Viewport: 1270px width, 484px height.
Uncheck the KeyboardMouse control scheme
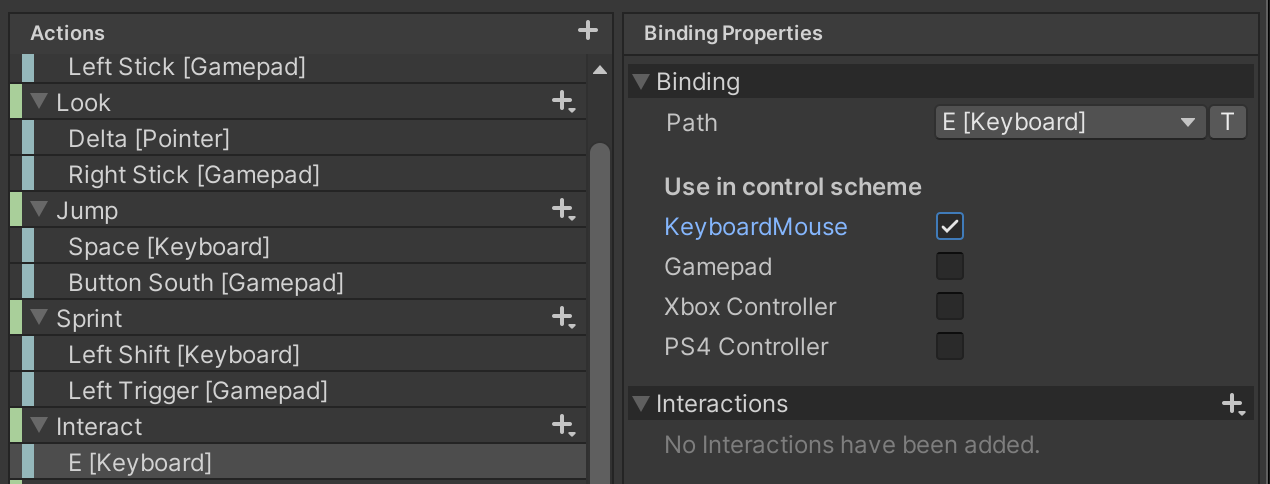[x=950, y=226]
